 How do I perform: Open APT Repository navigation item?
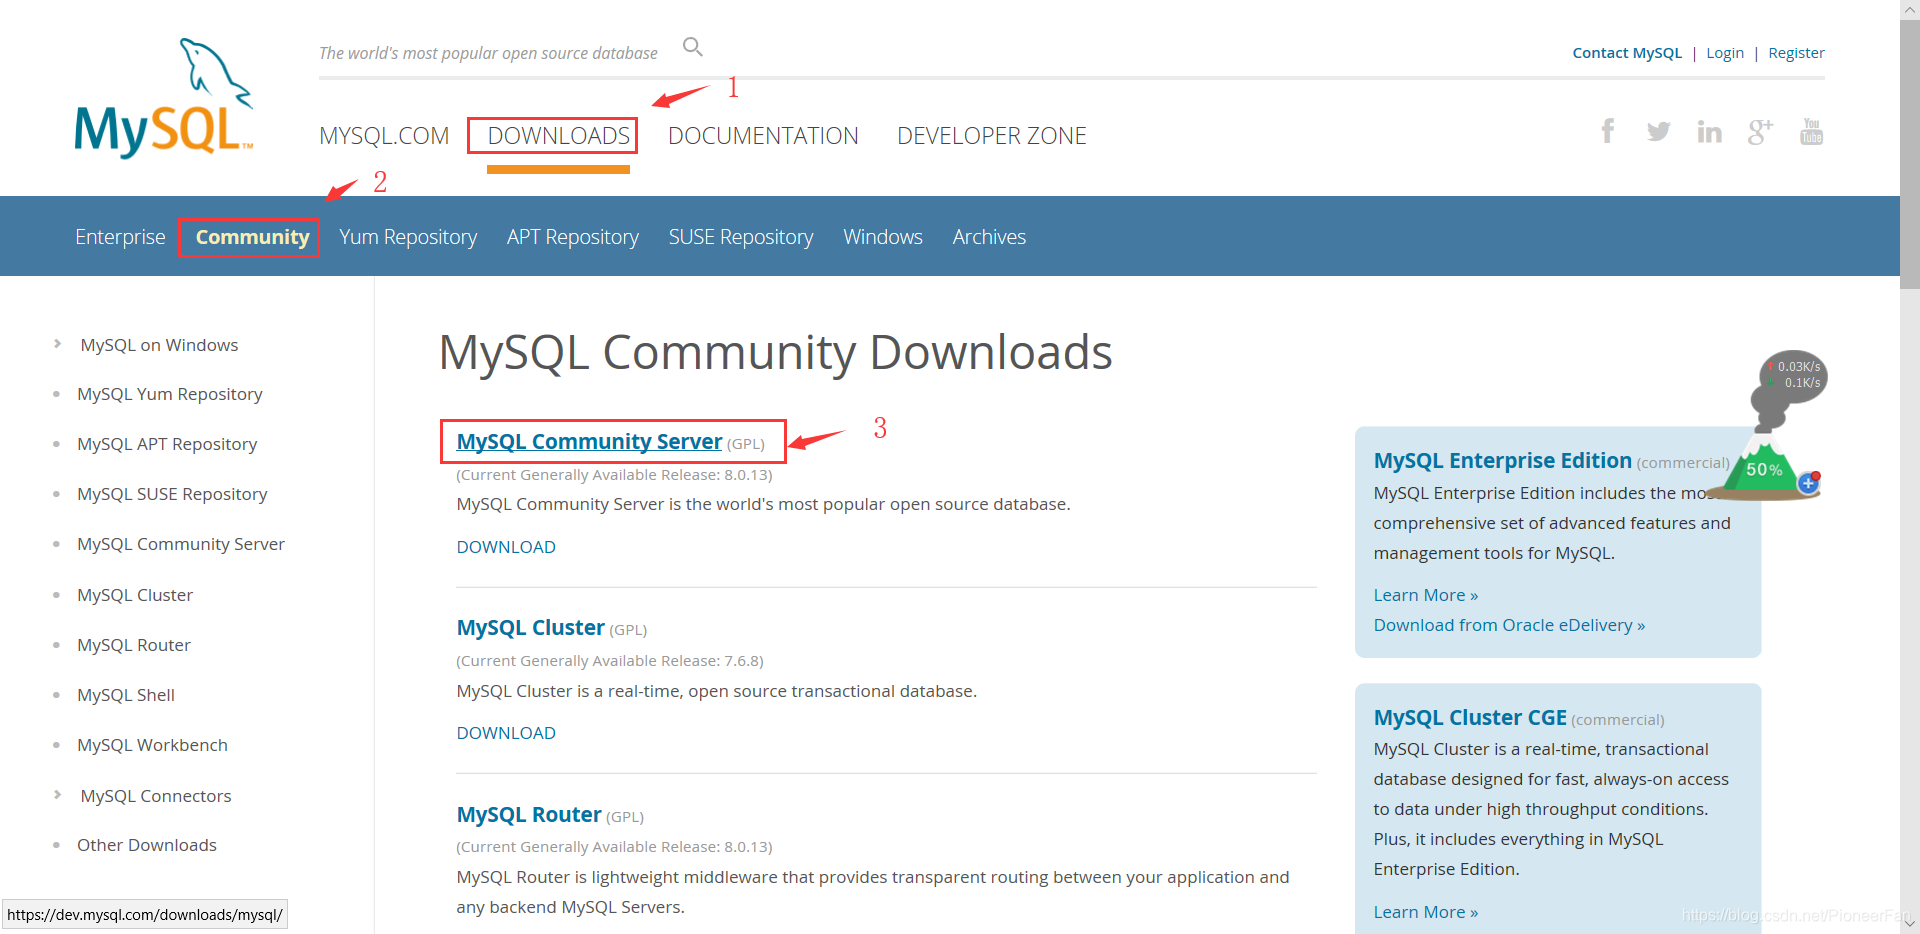point(572,237)
